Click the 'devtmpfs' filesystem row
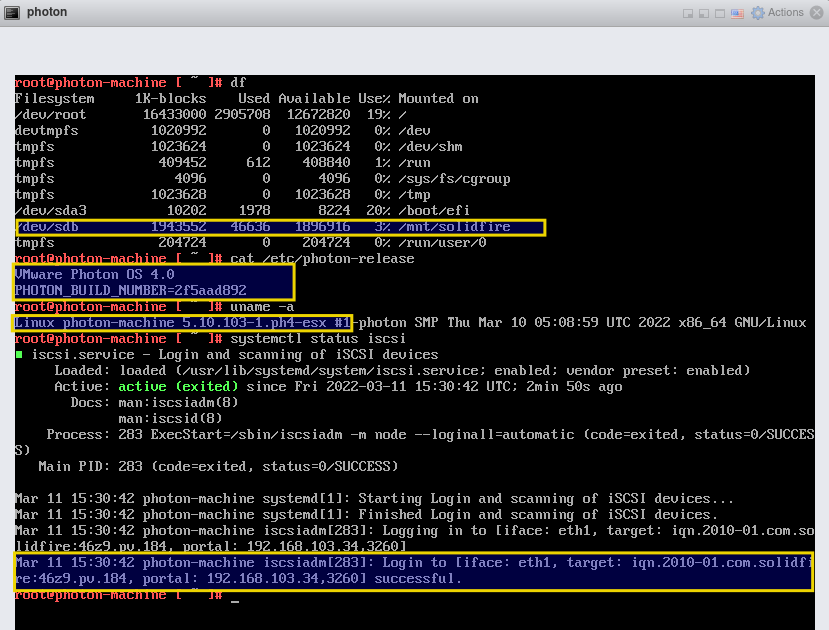 tap(223, 131)
